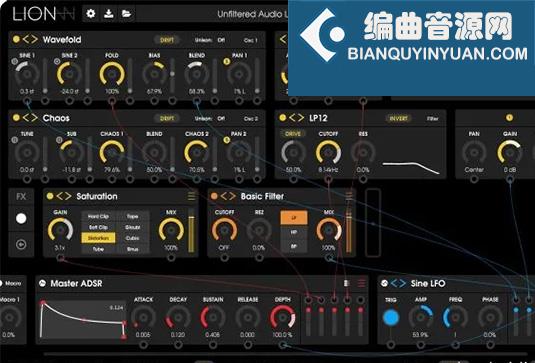Click the modulation jack under the filter CUTOFF knob

[x=328, y=179]
